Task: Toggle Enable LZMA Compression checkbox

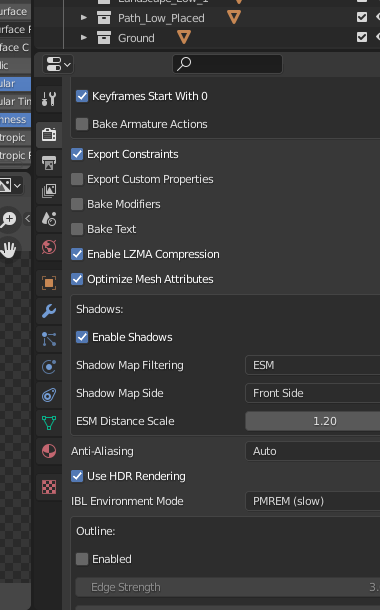Action: click(77, 254)
